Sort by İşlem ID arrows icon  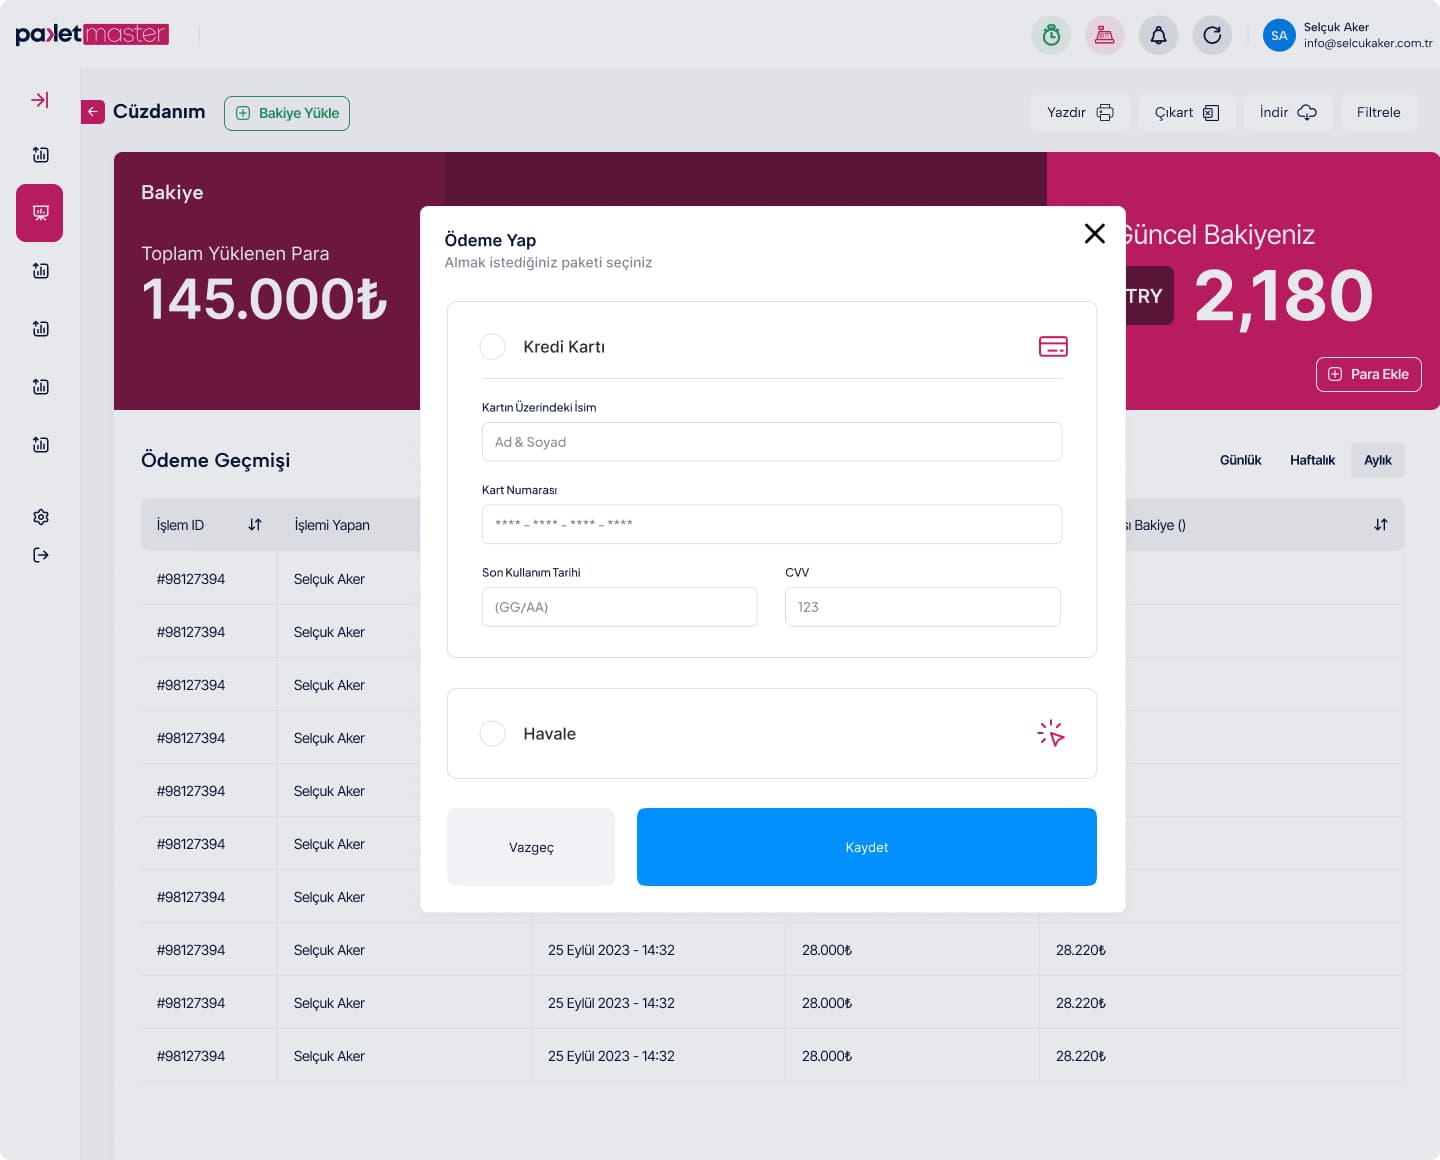coord(255,525)
